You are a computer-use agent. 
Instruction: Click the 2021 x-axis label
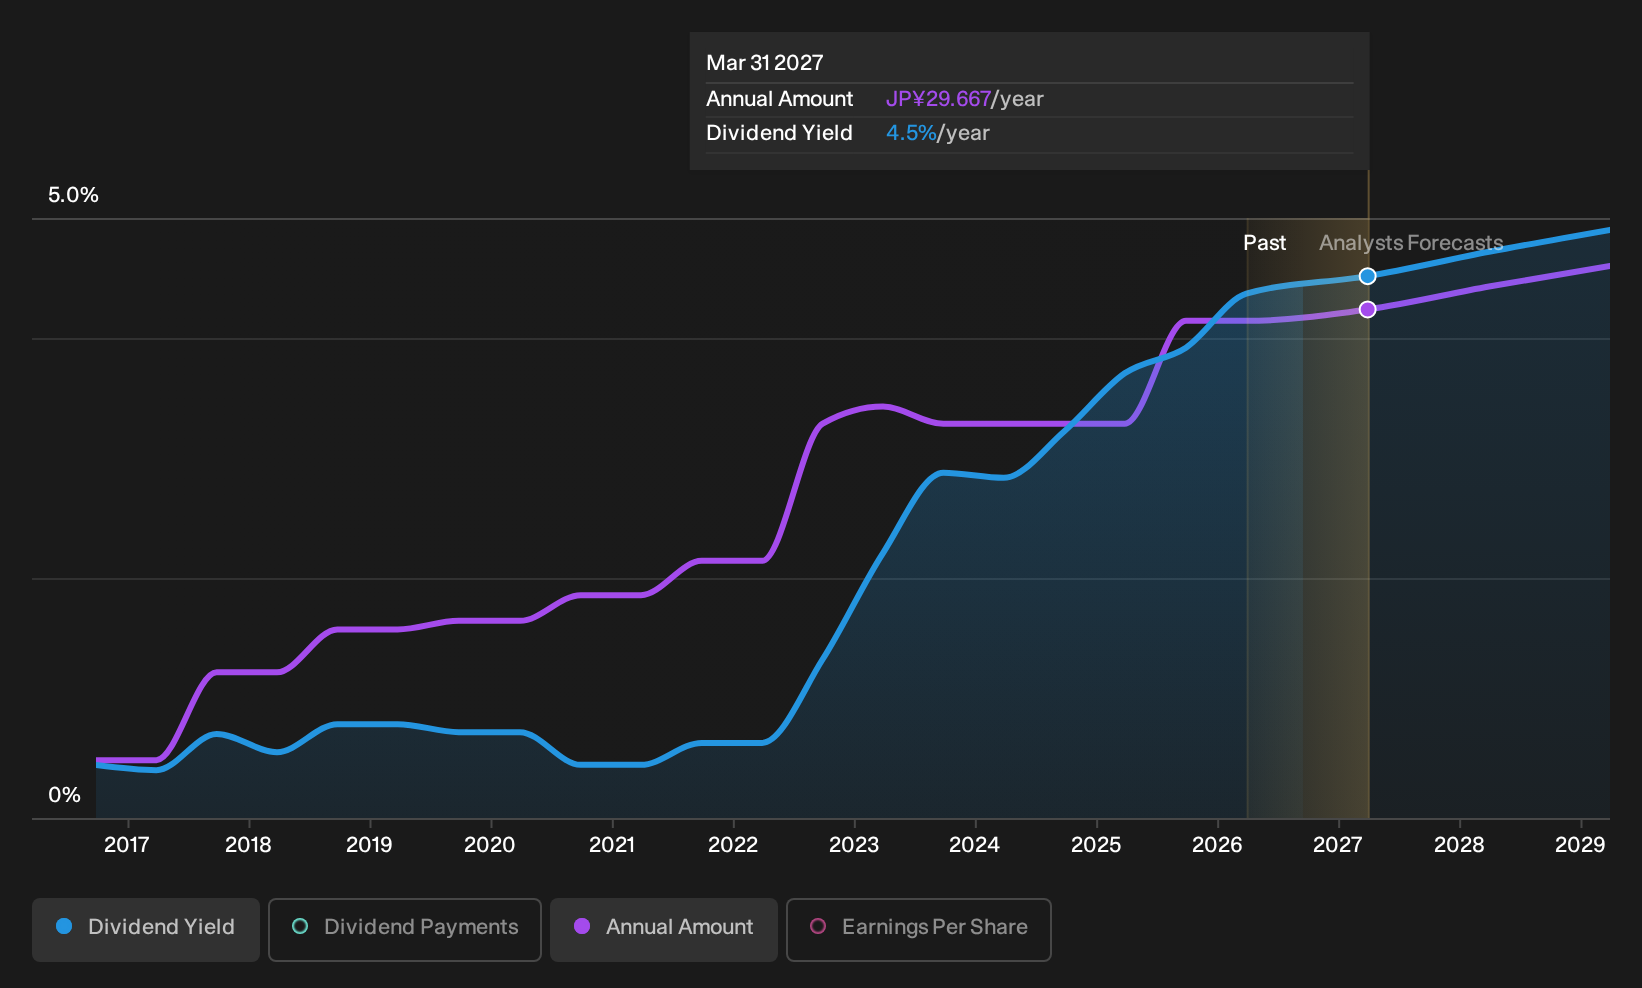612,845
